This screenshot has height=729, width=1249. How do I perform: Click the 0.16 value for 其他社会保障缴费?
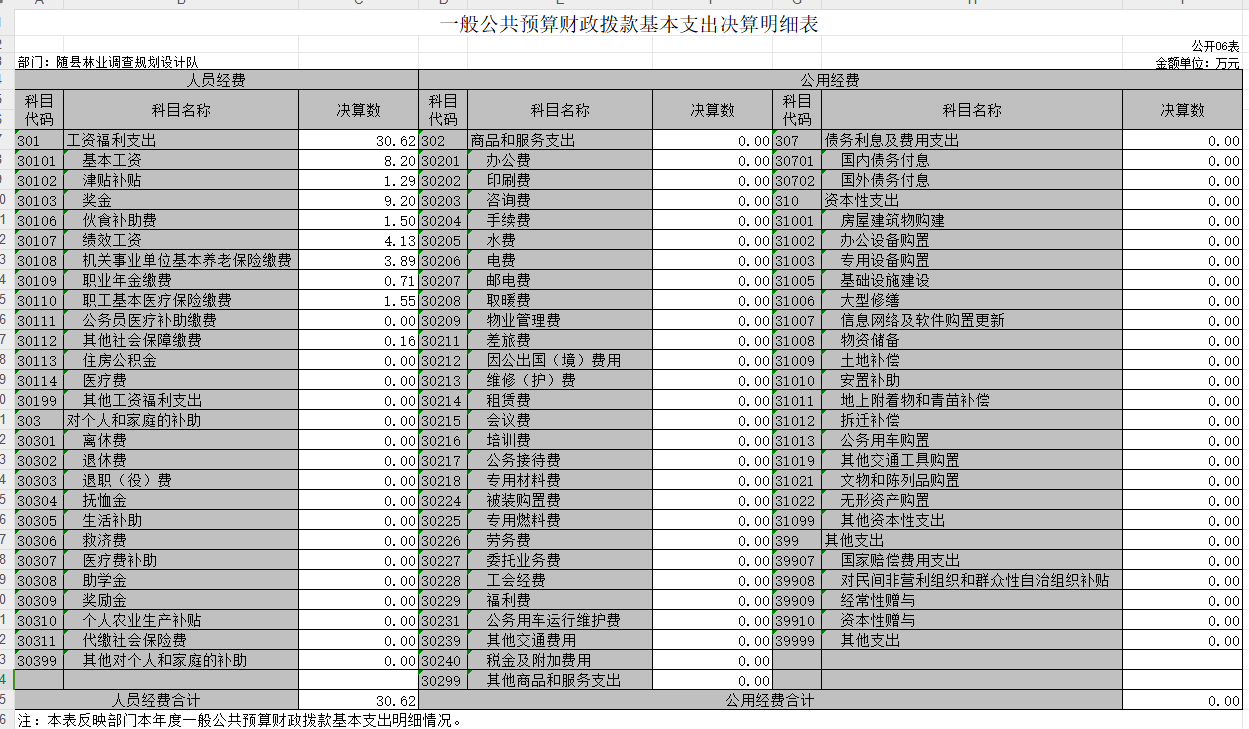(x=358, y=340)
